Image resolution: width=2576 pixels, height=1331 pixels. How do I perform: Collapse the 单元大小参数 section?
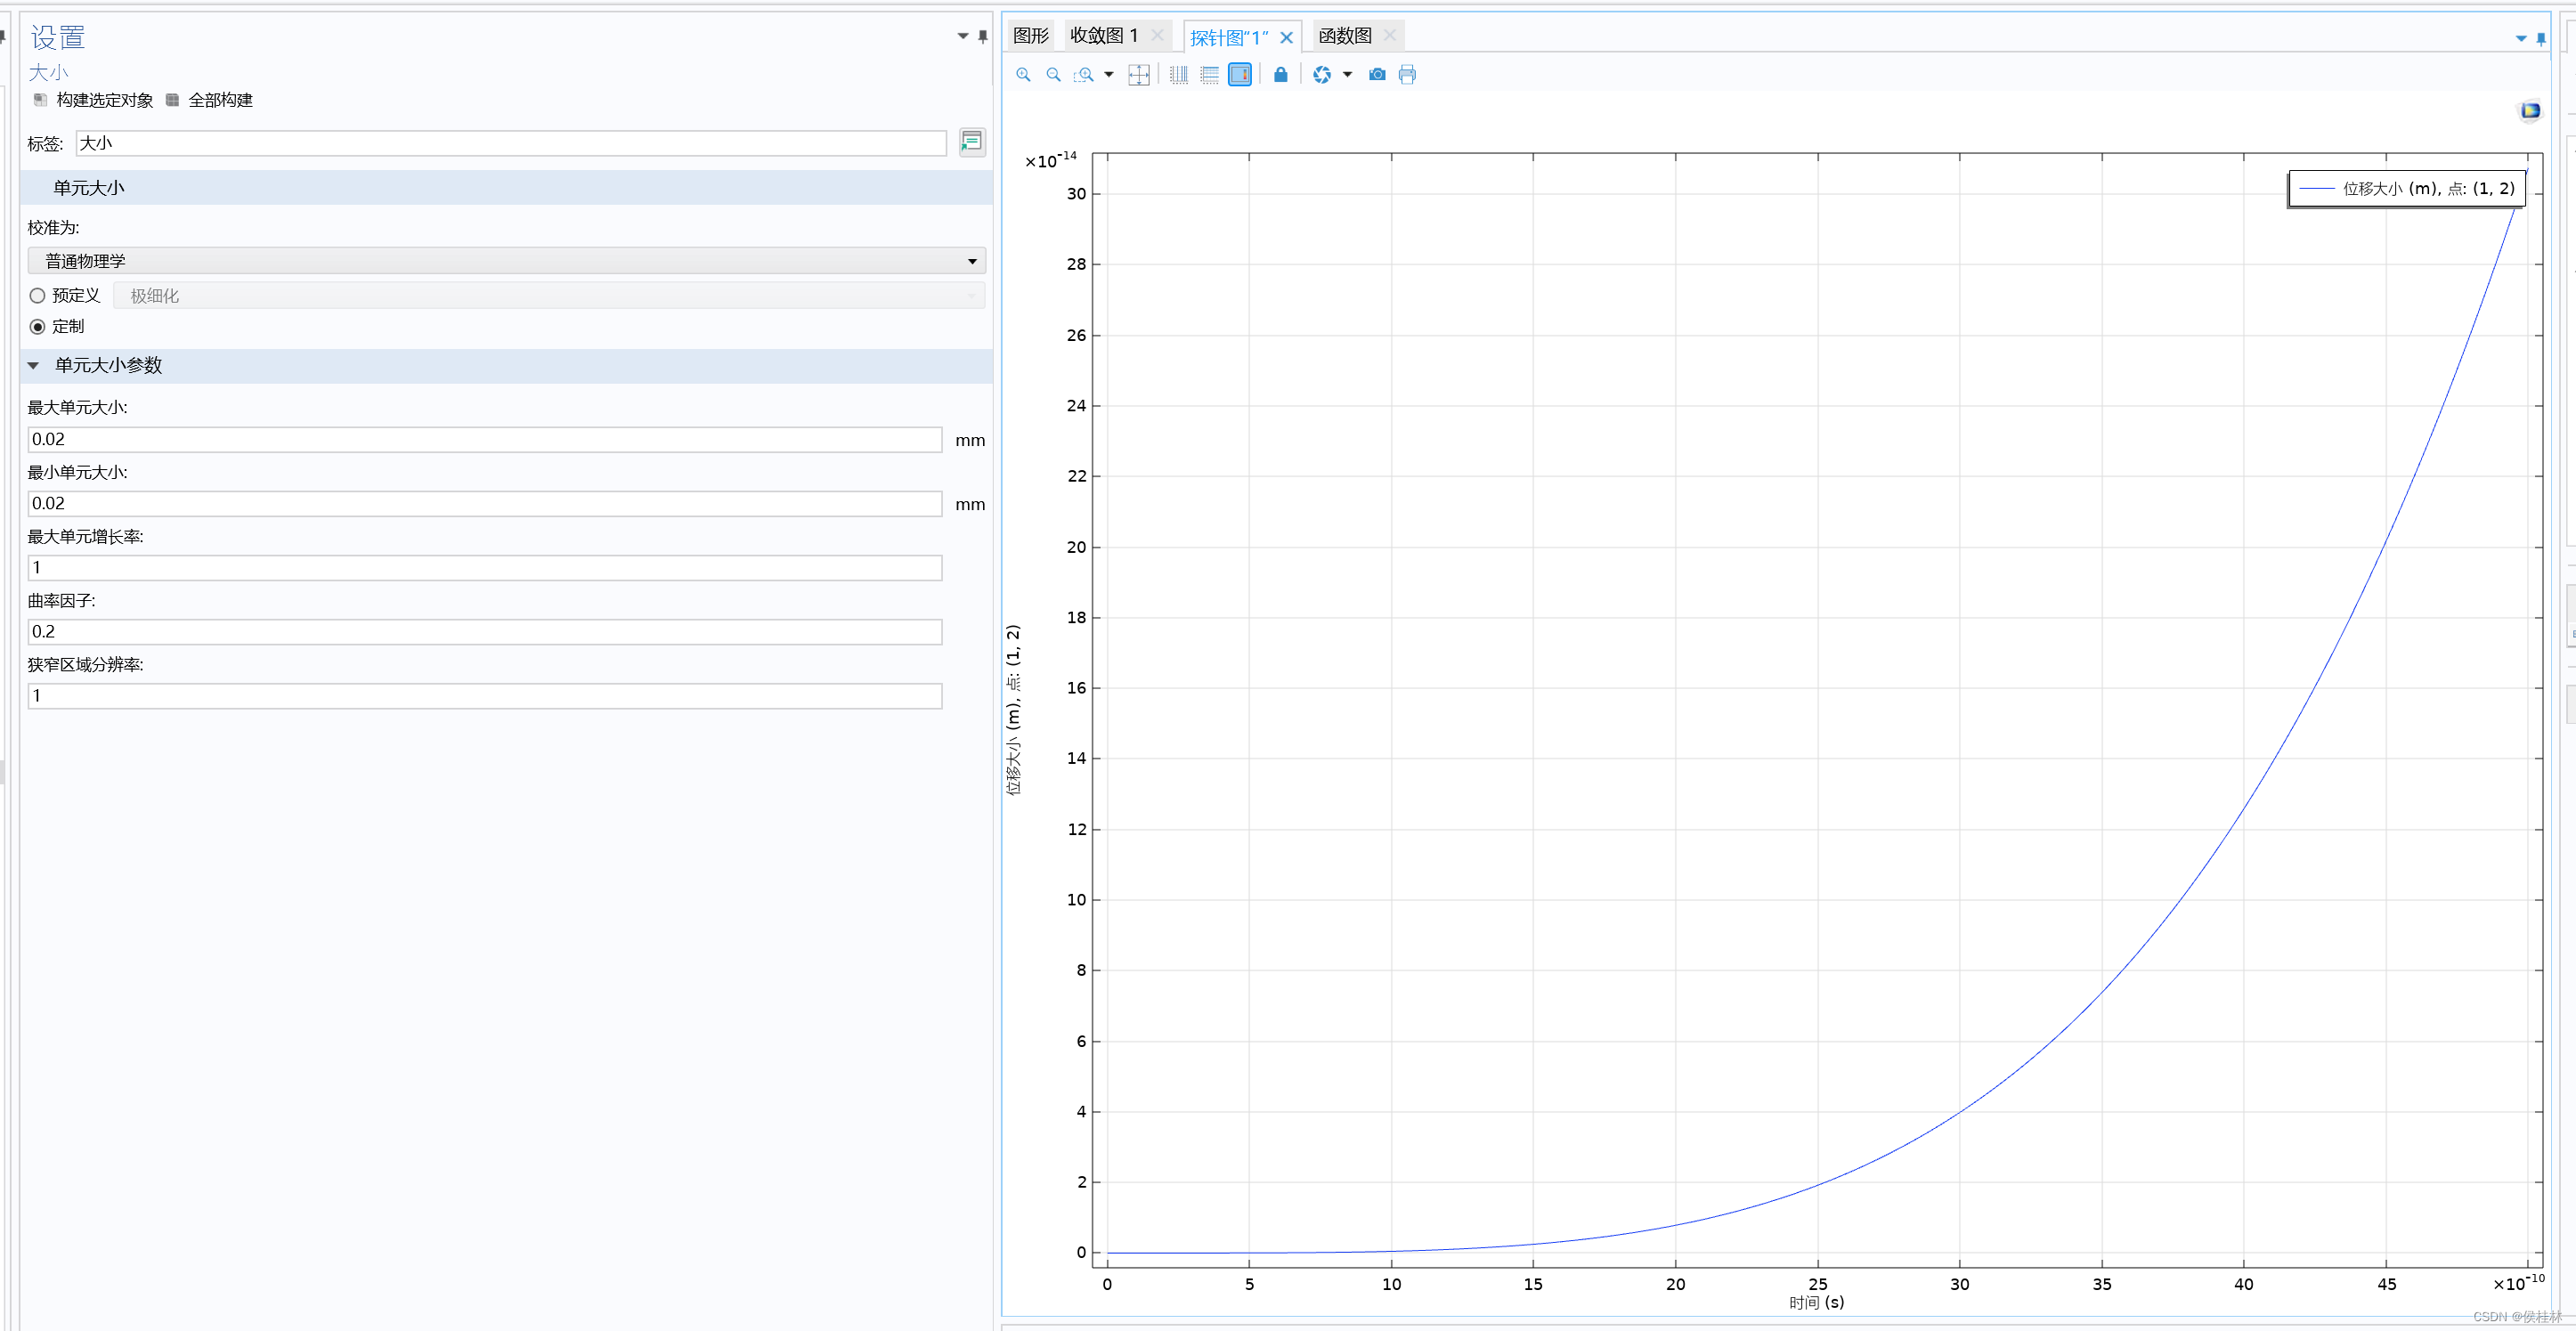[34, 366]
